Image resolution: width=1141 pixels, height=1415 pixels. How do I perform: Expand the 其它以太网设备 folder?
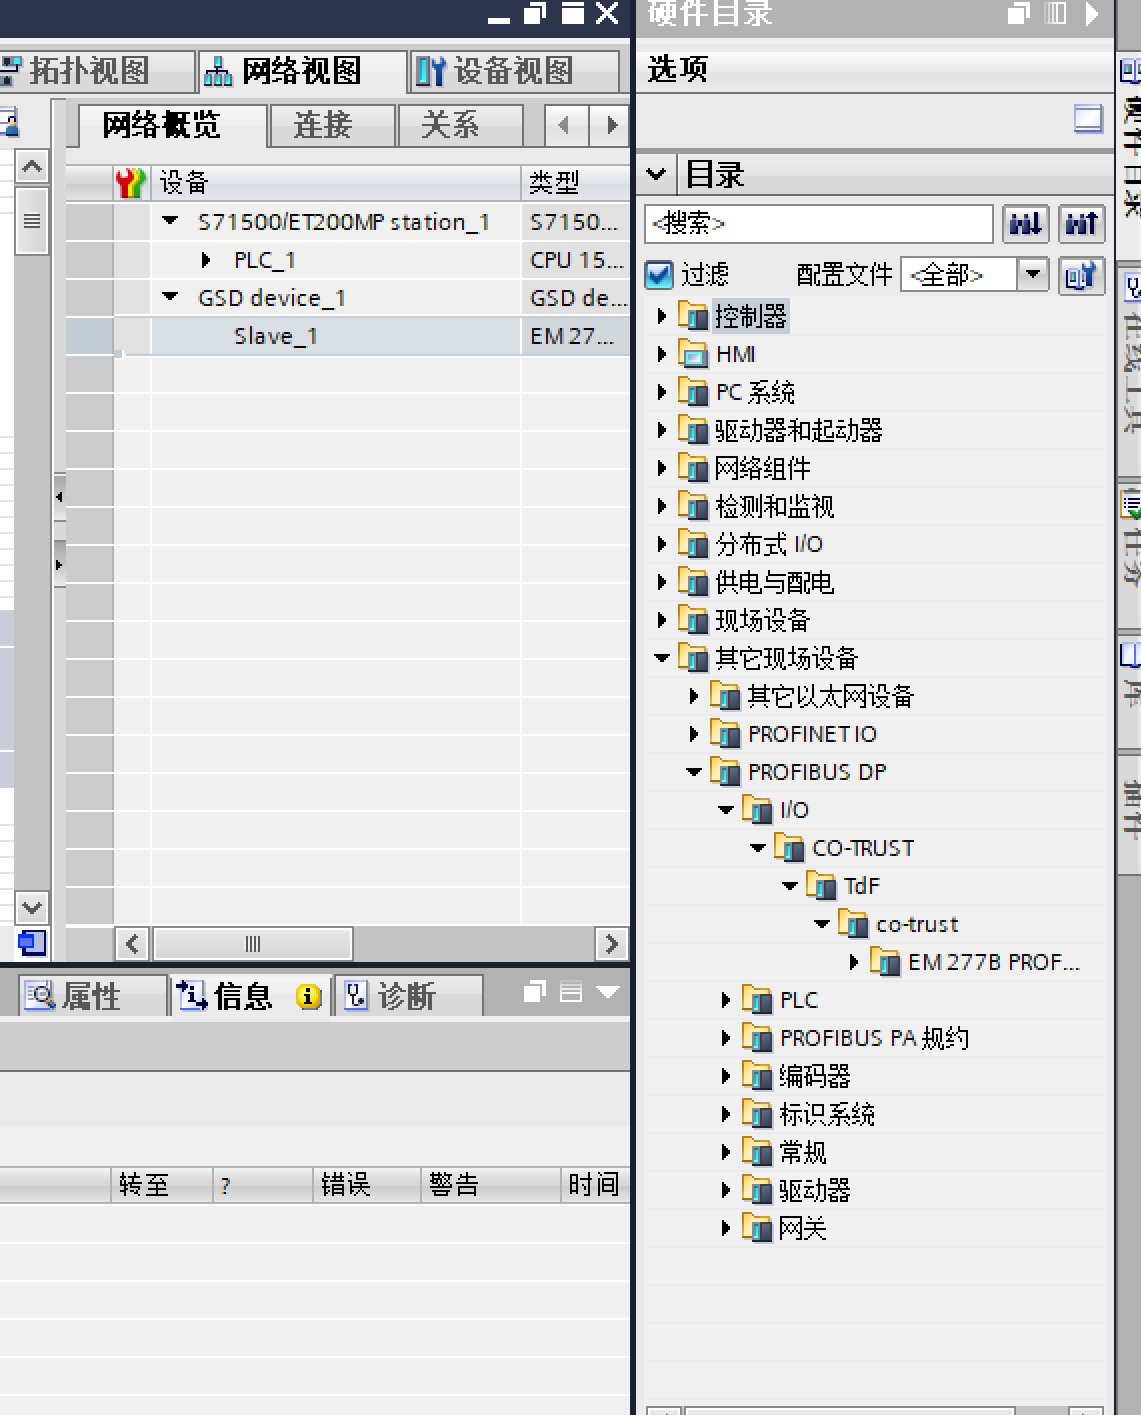pos(693,696)
